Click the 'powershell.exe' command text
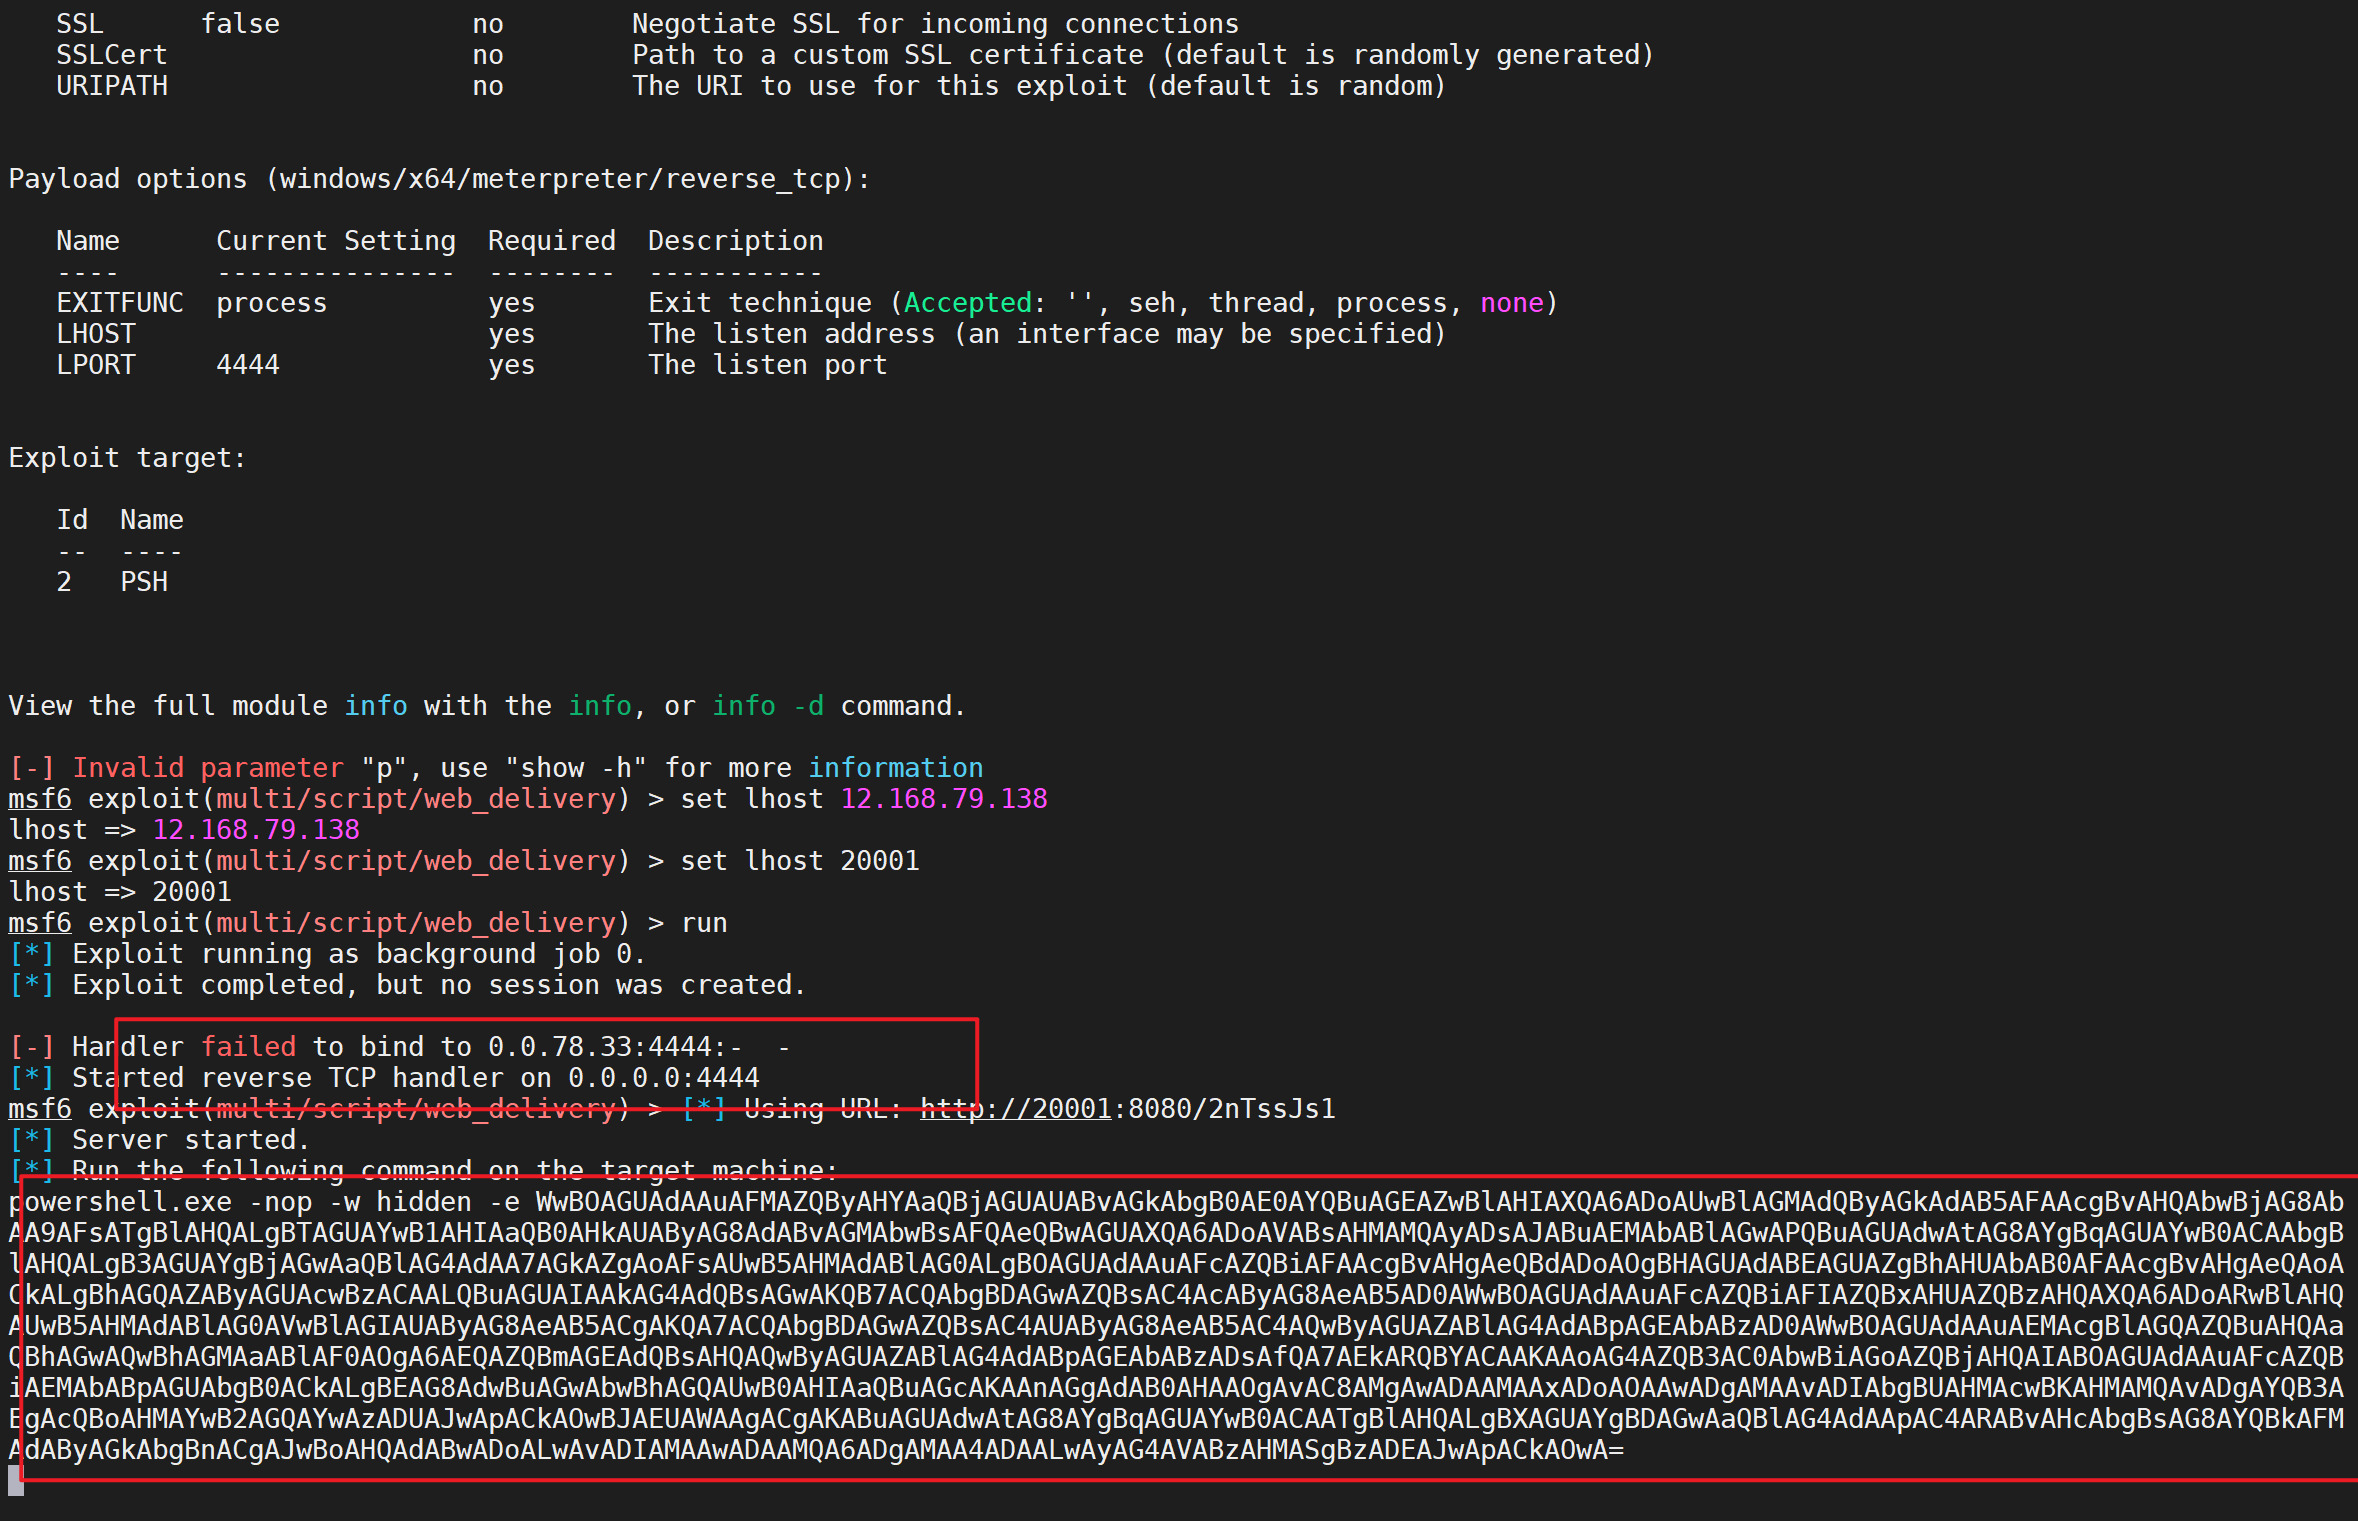Image resolution: width=2358 pixels, height=1521 pixels. 120,1202
